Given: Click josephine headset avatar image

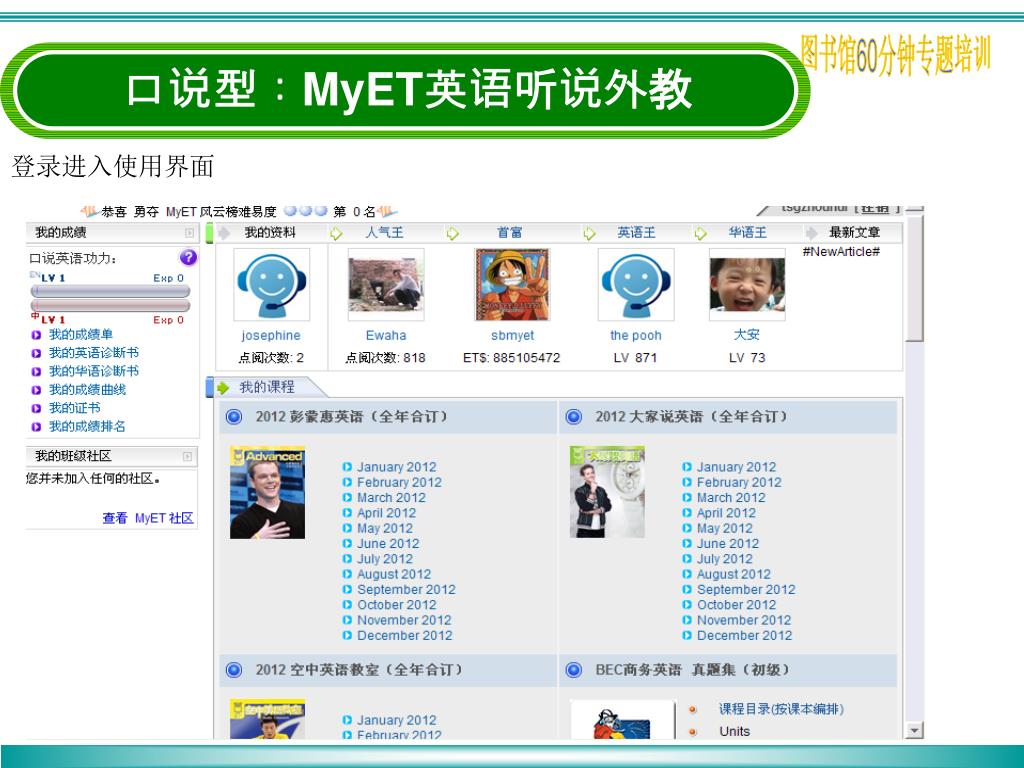Looking at the screenshot, I should point(272,284).
